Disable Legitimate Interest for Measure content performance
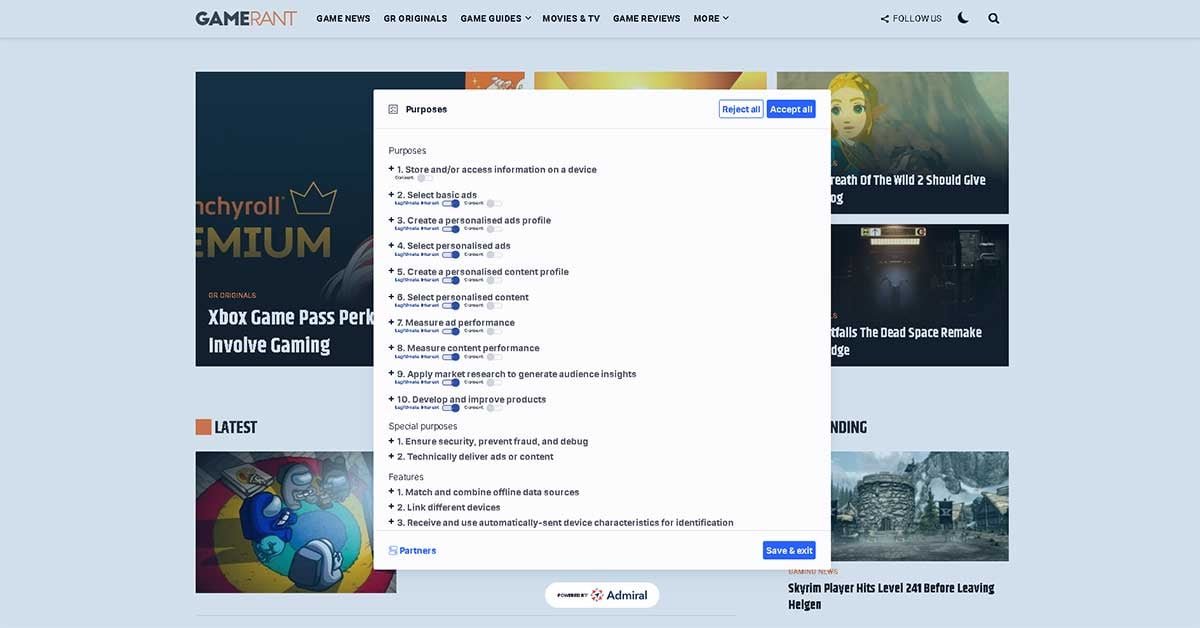1200x628 pixels. point(451,357)
